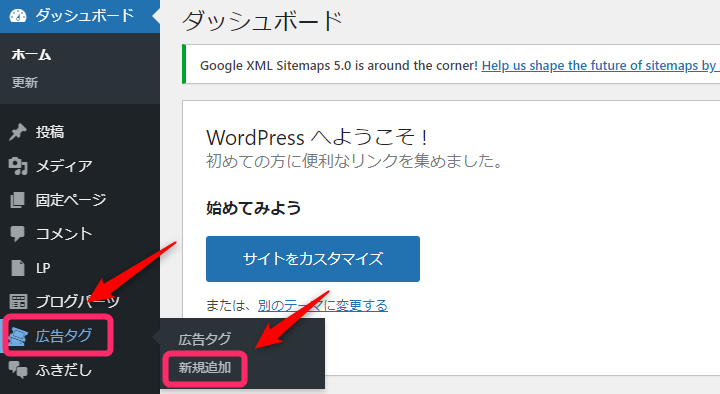The height and width of the screenshot is (394, 720).
Task: Click the document icon beside LP
Action: coord(18,268)
